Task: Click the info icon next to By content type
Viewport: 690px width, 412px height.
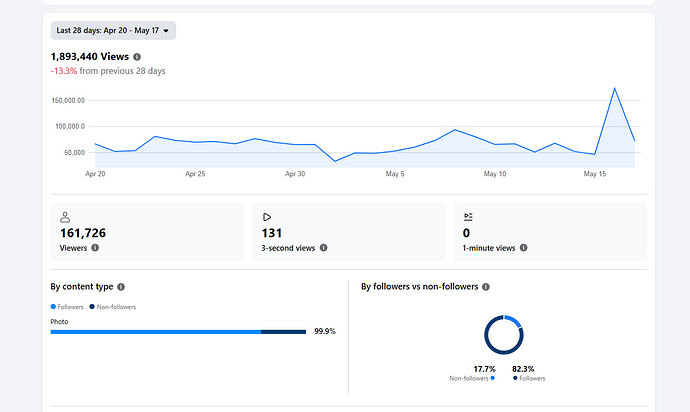Action: tap(121, 287)
